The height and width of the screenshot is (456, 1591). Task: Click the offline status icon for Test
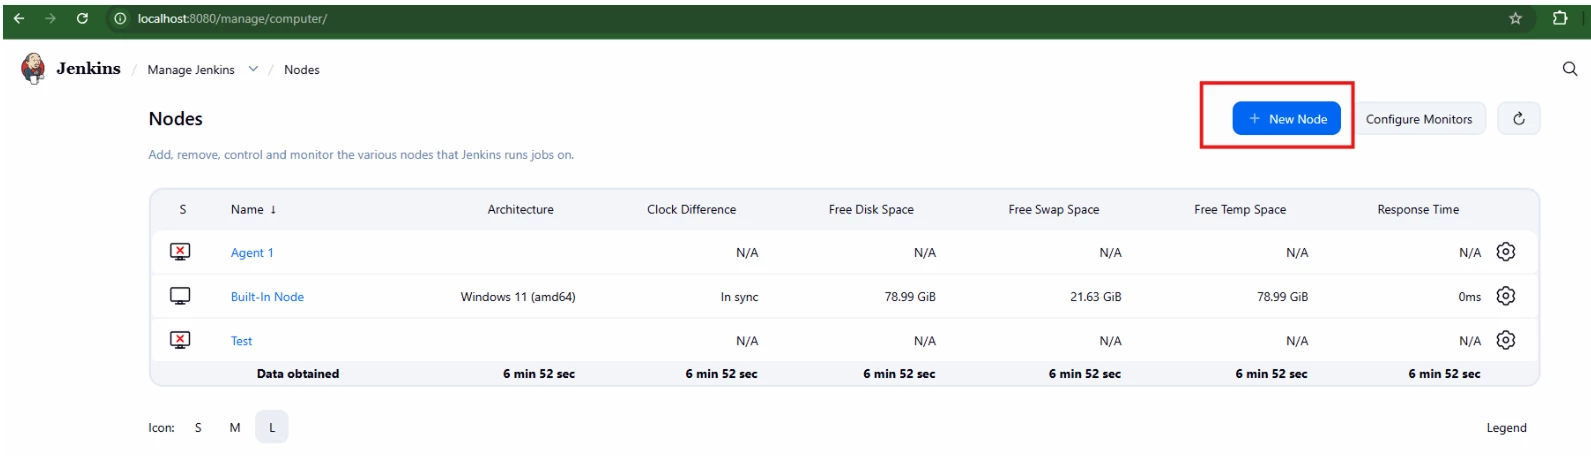tap(180, 340)
